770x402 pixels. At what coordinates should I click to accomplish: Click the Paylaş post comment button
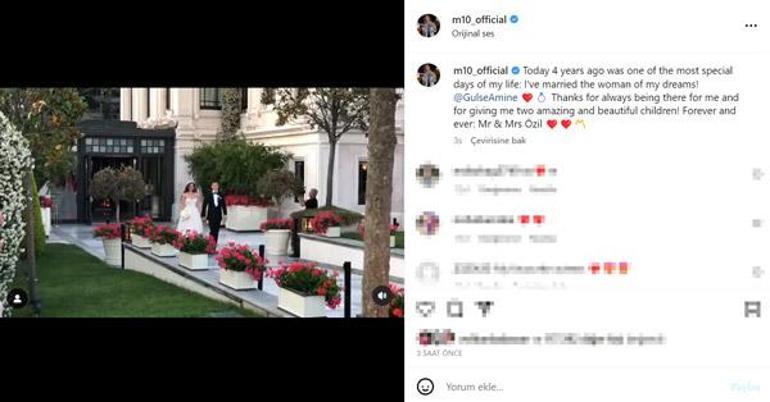point(745,387)
